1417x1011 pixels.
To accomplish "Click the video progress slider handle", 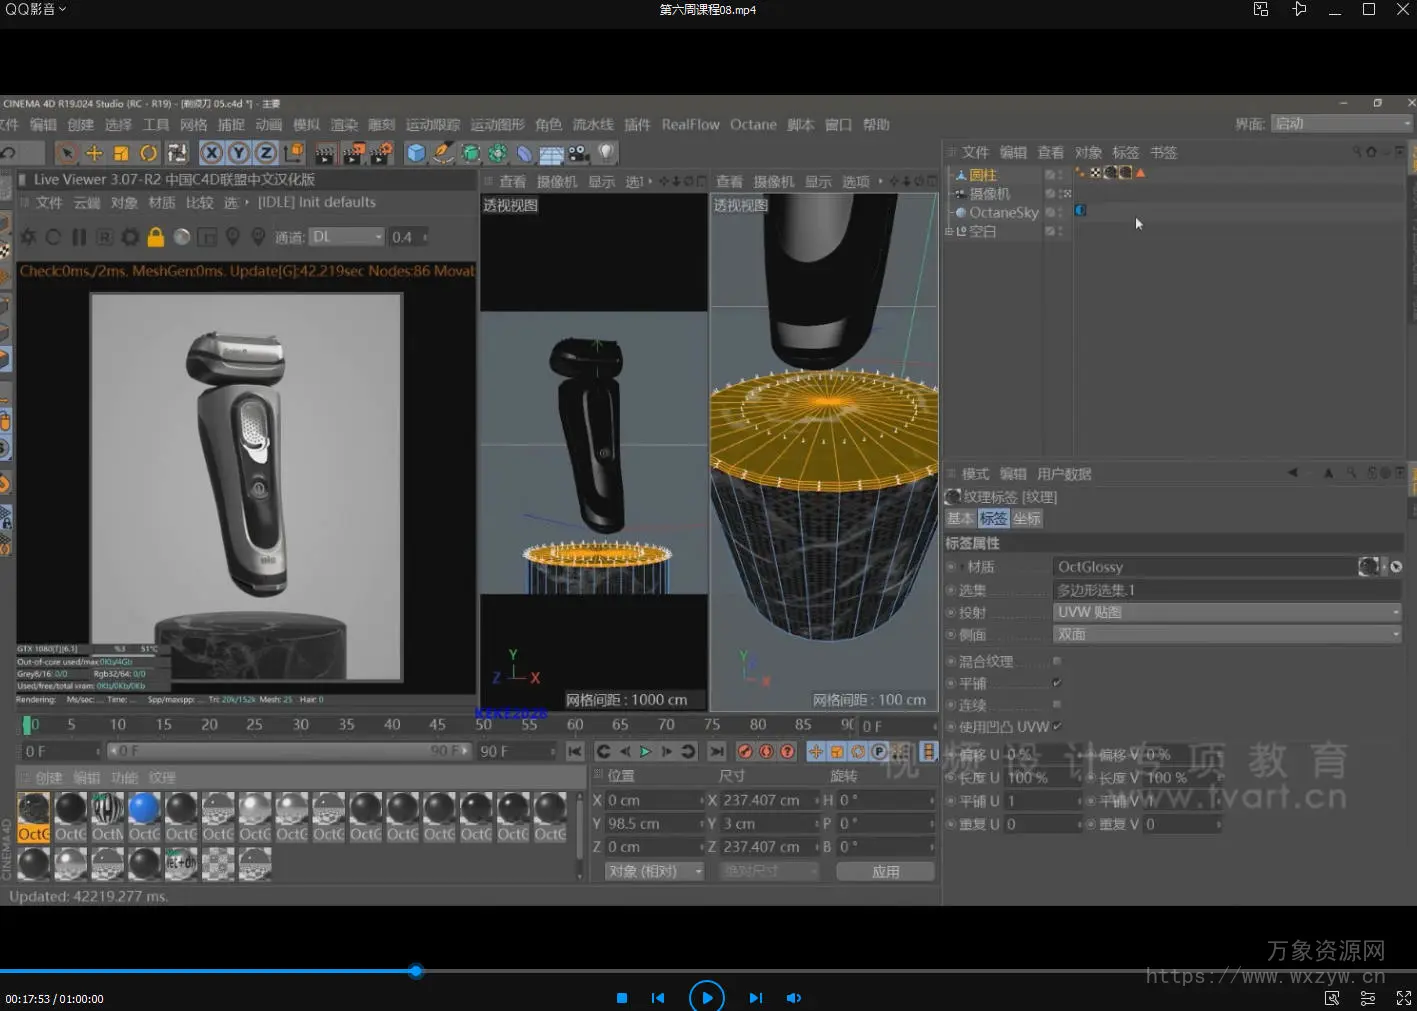I will (x=416, y=971).
